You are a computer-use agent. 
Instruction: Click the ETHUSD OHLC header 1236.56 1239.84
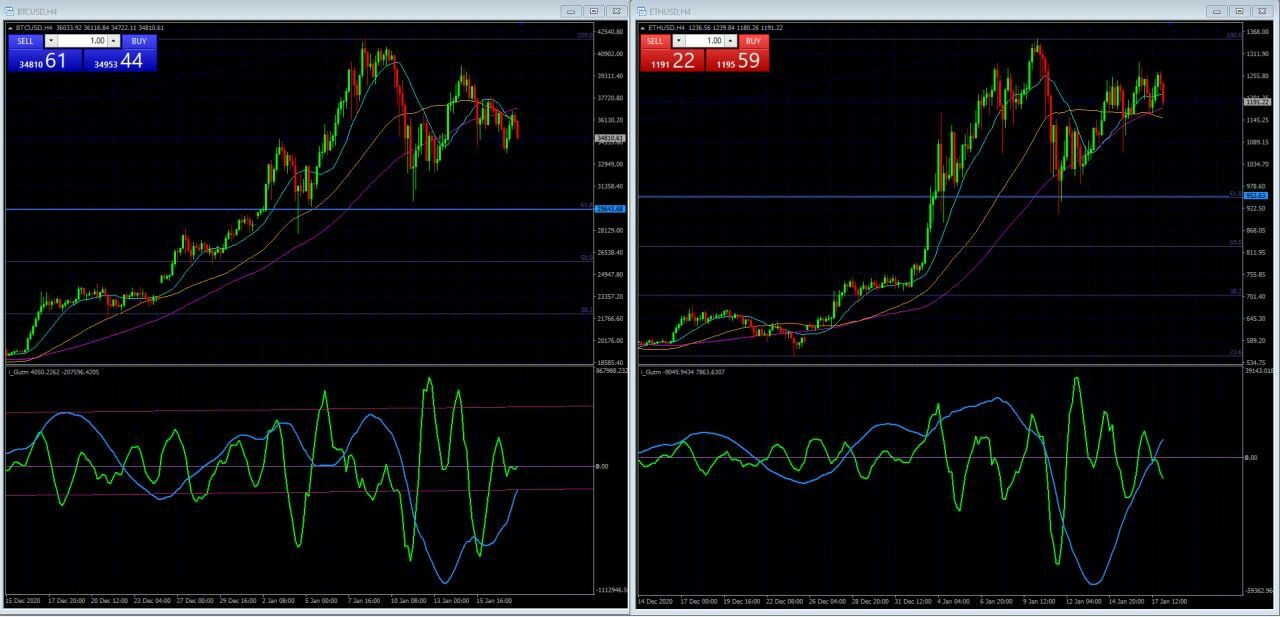point(714,28)
